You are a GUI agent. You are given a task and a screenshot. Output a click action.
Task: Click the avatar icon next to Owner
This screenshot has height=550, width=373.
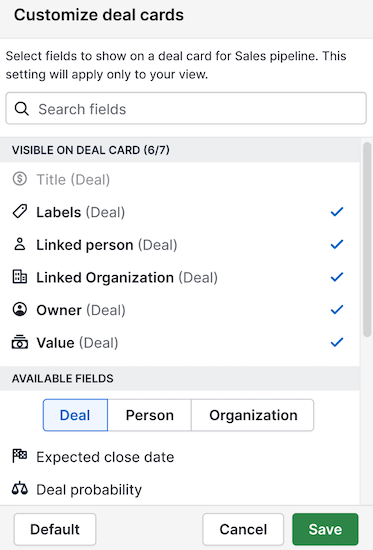point(20,309)
